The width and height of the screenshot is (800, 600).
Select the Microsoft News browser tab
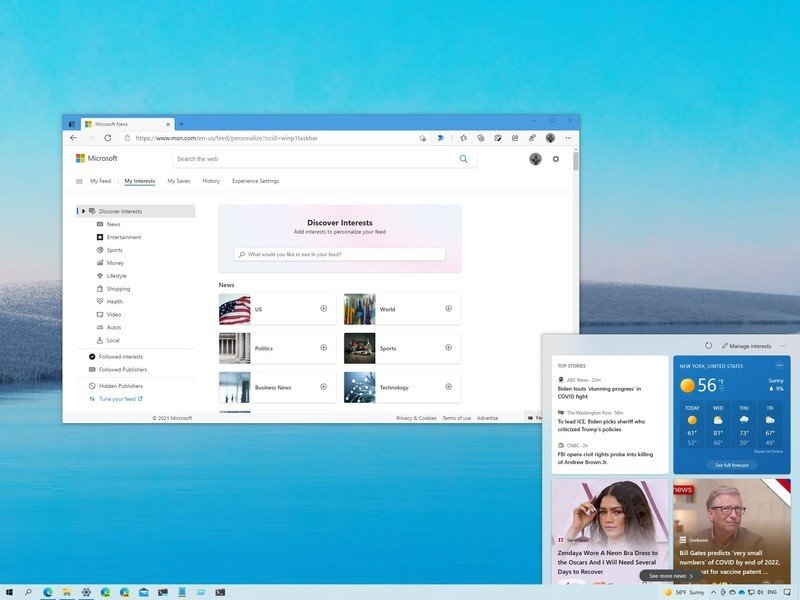point(128,124)
